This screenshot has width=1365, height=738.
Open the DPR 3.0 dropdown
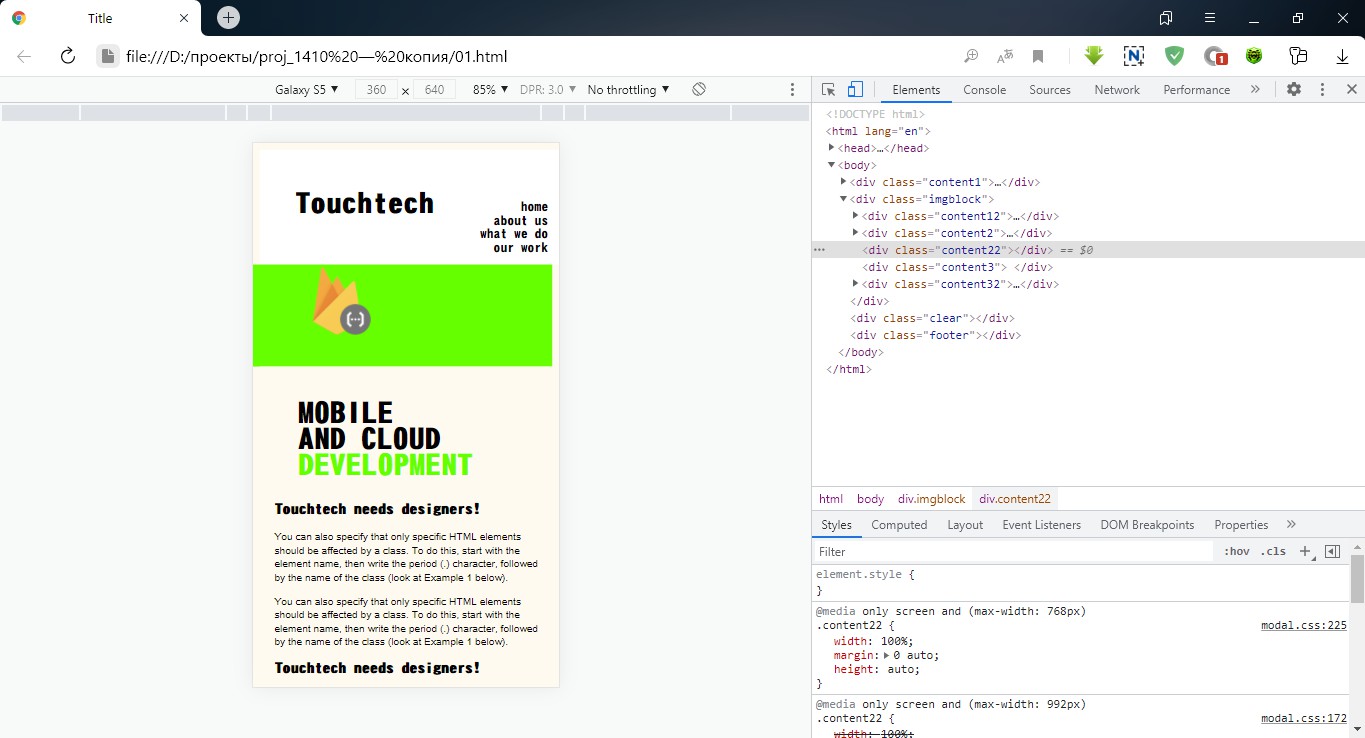(548, 89)
